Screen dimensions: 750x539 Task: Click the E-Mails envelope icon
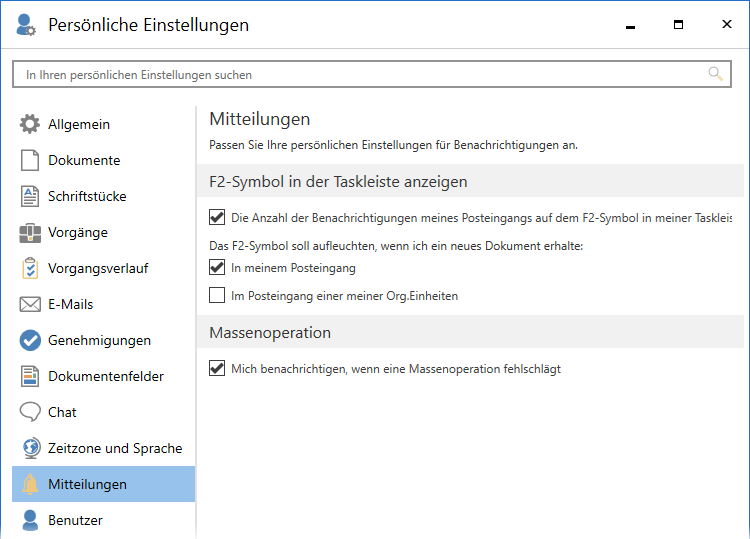(30, 305)
